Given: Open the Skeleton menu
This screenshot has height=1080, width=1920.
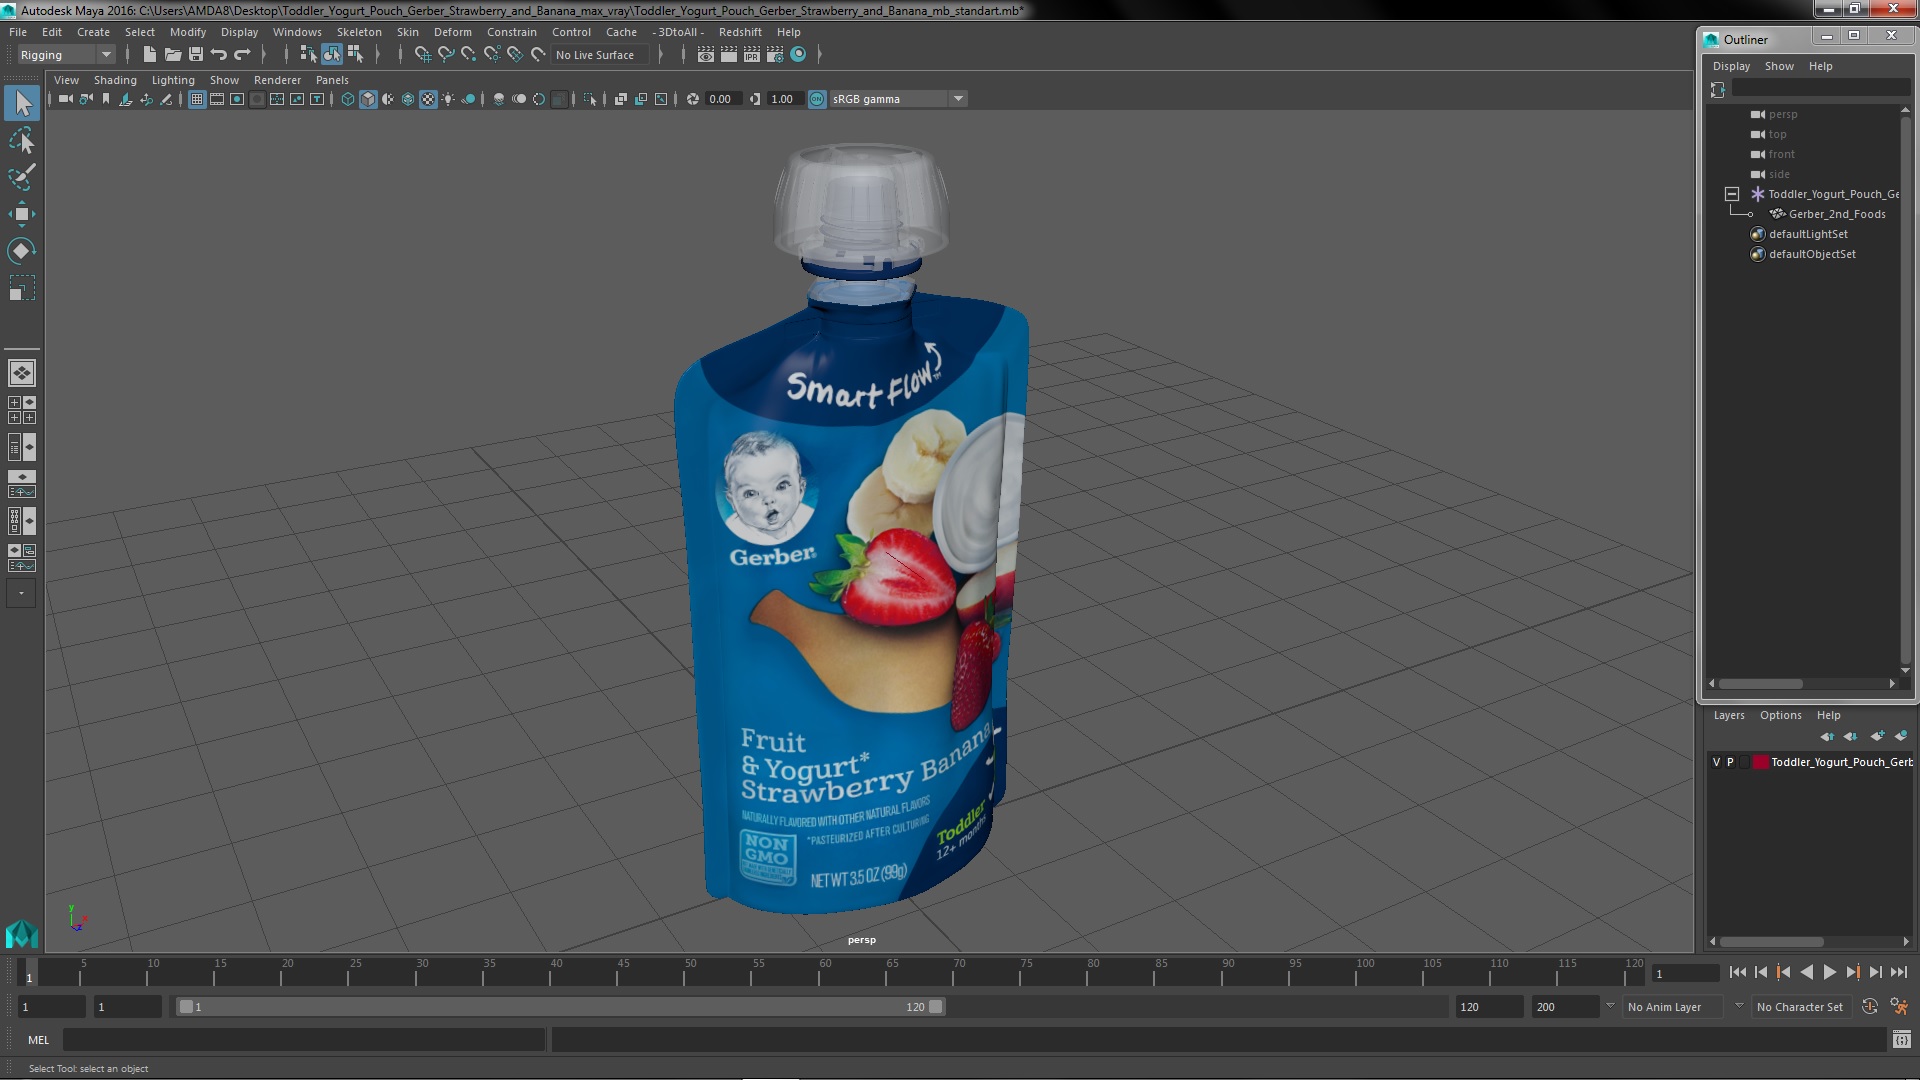Looking at the screenshot, I should coord(359,32).
